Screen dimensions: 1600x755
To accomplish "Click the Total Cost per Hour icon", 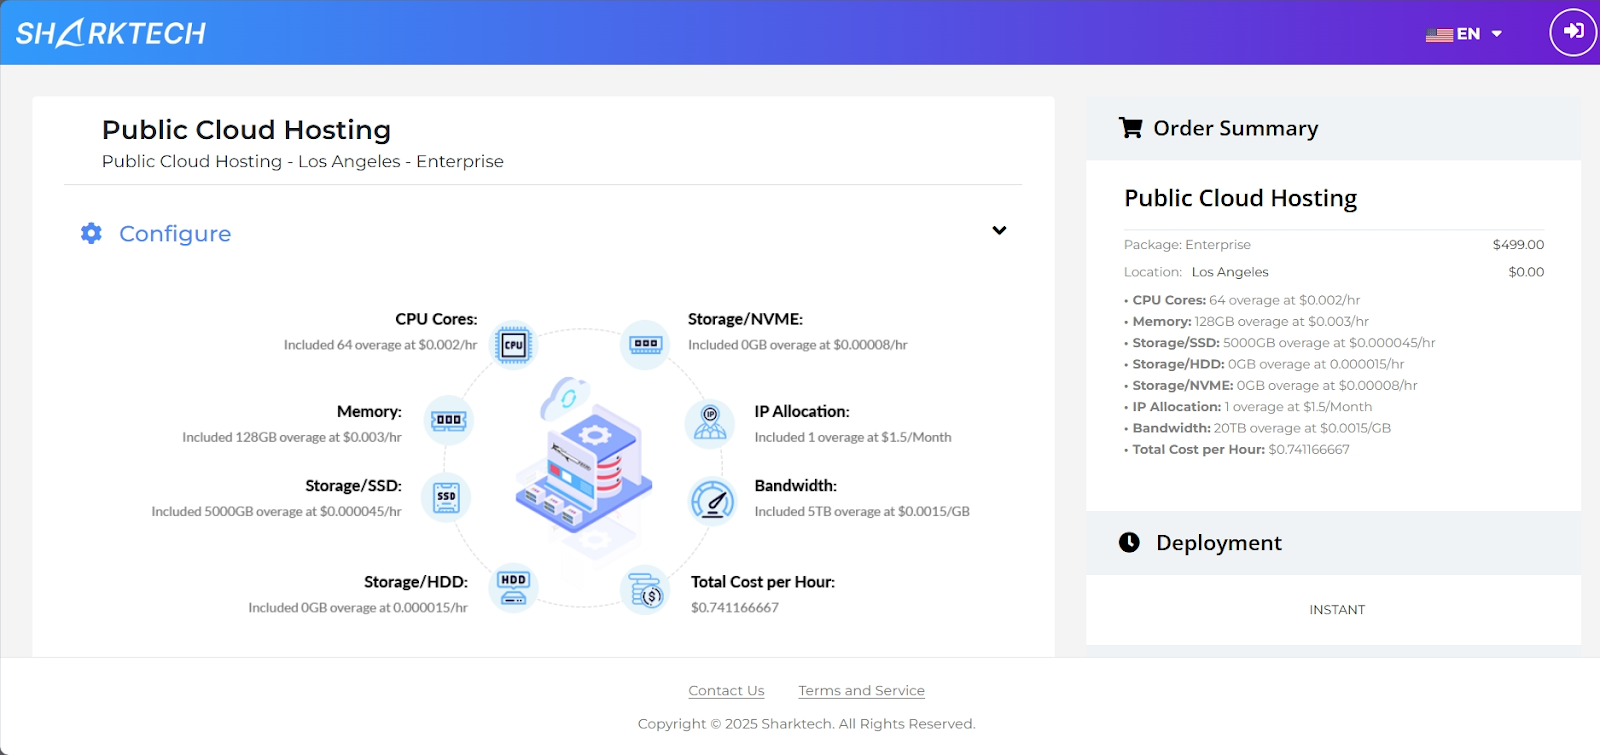I will [645, 590].
